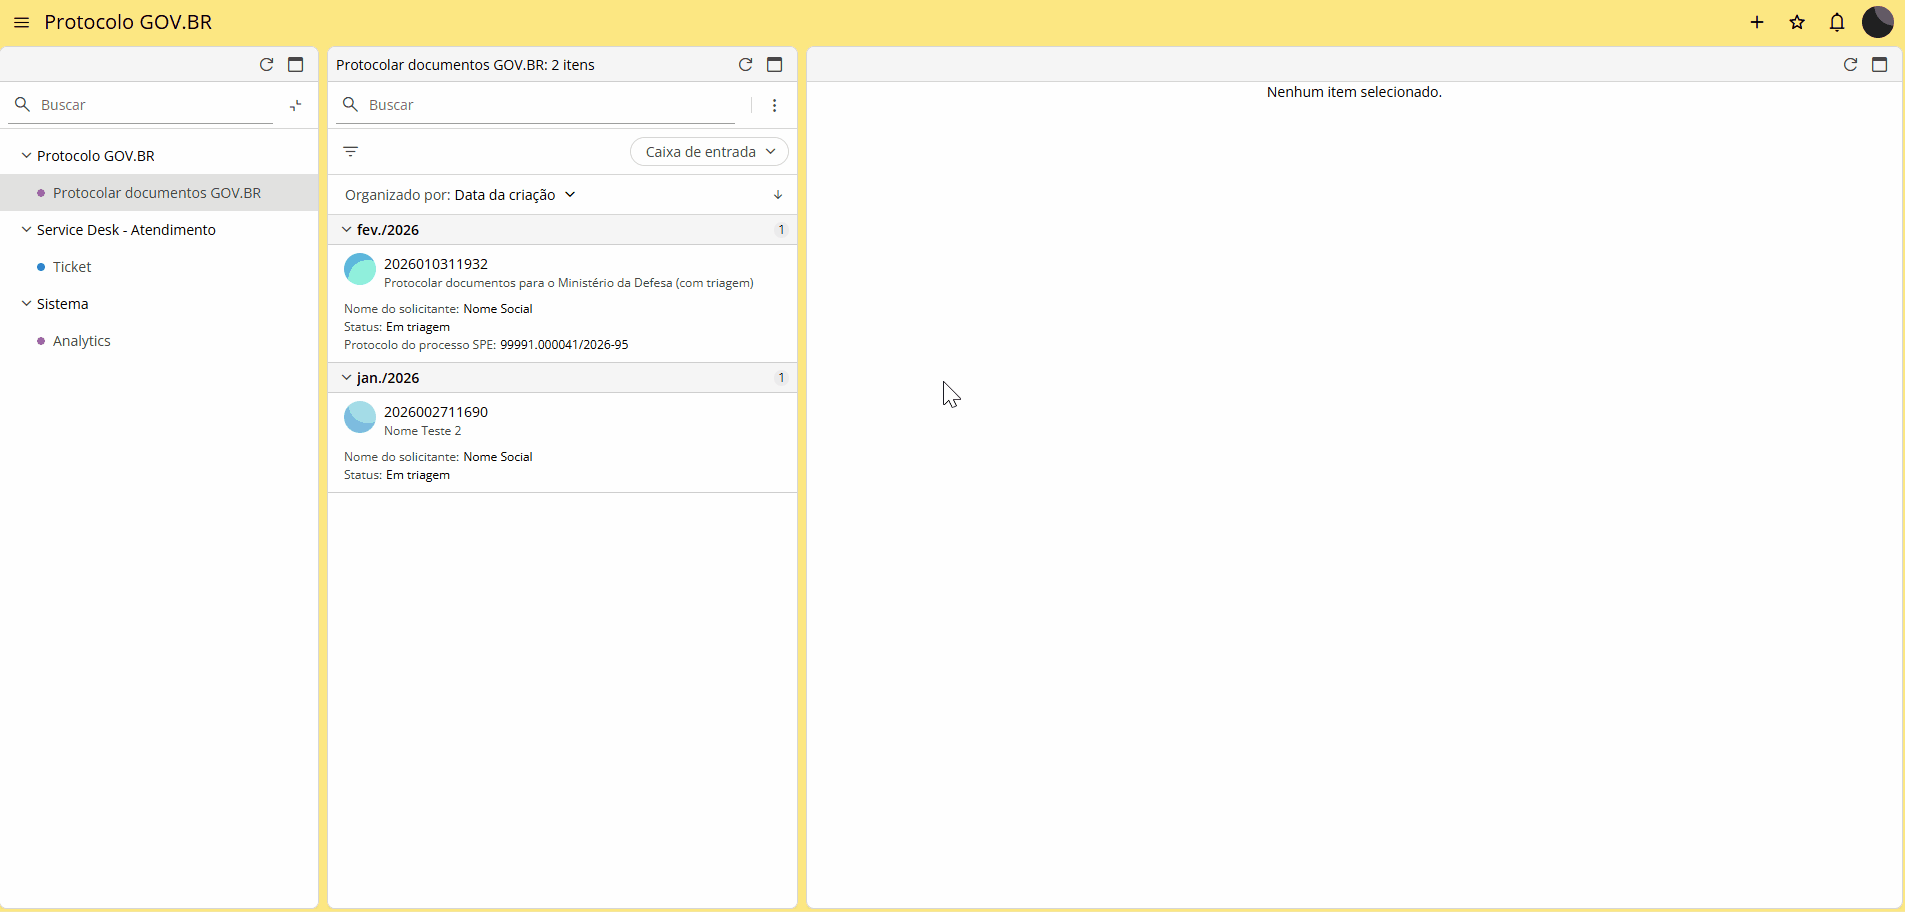Click search magnifier in list panel

[x=350, y=104]
